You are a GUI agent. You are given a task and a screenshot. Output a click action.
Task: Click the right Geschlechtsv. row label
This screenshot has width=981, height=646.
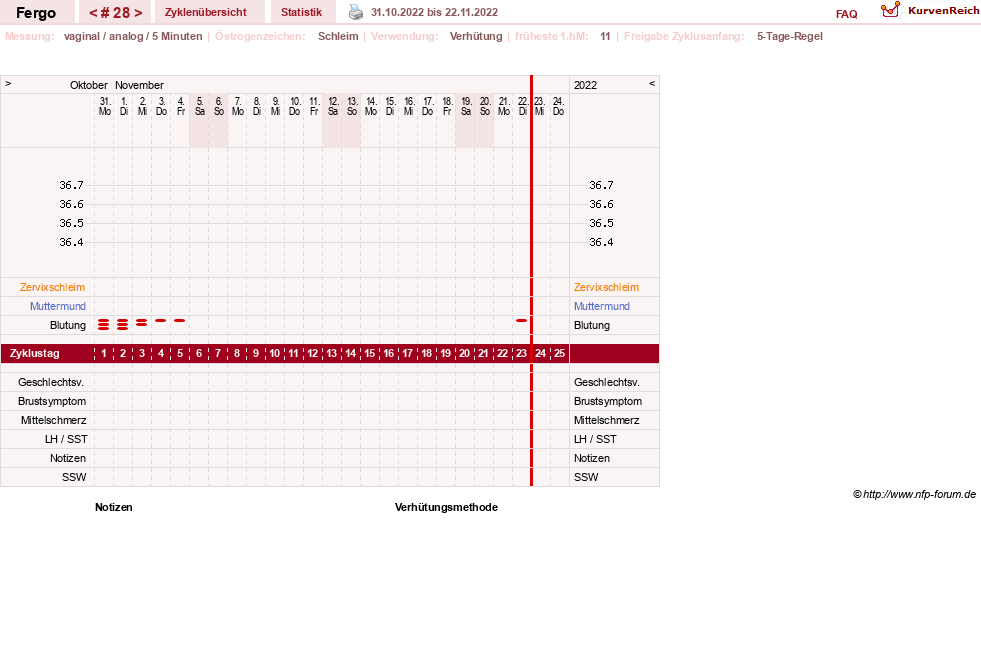coord(607,382)
